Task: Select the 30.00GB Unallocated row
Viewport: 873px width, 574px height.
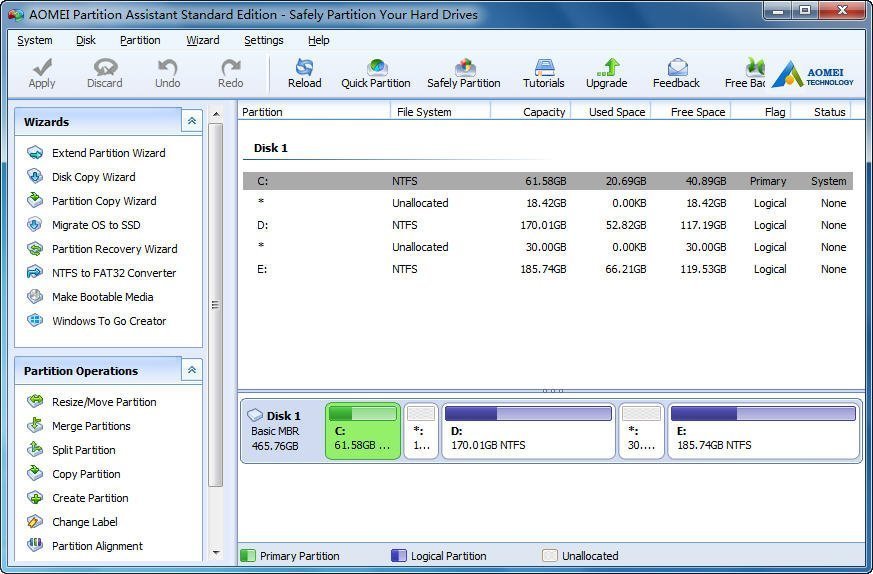Action: pos(548,247)
